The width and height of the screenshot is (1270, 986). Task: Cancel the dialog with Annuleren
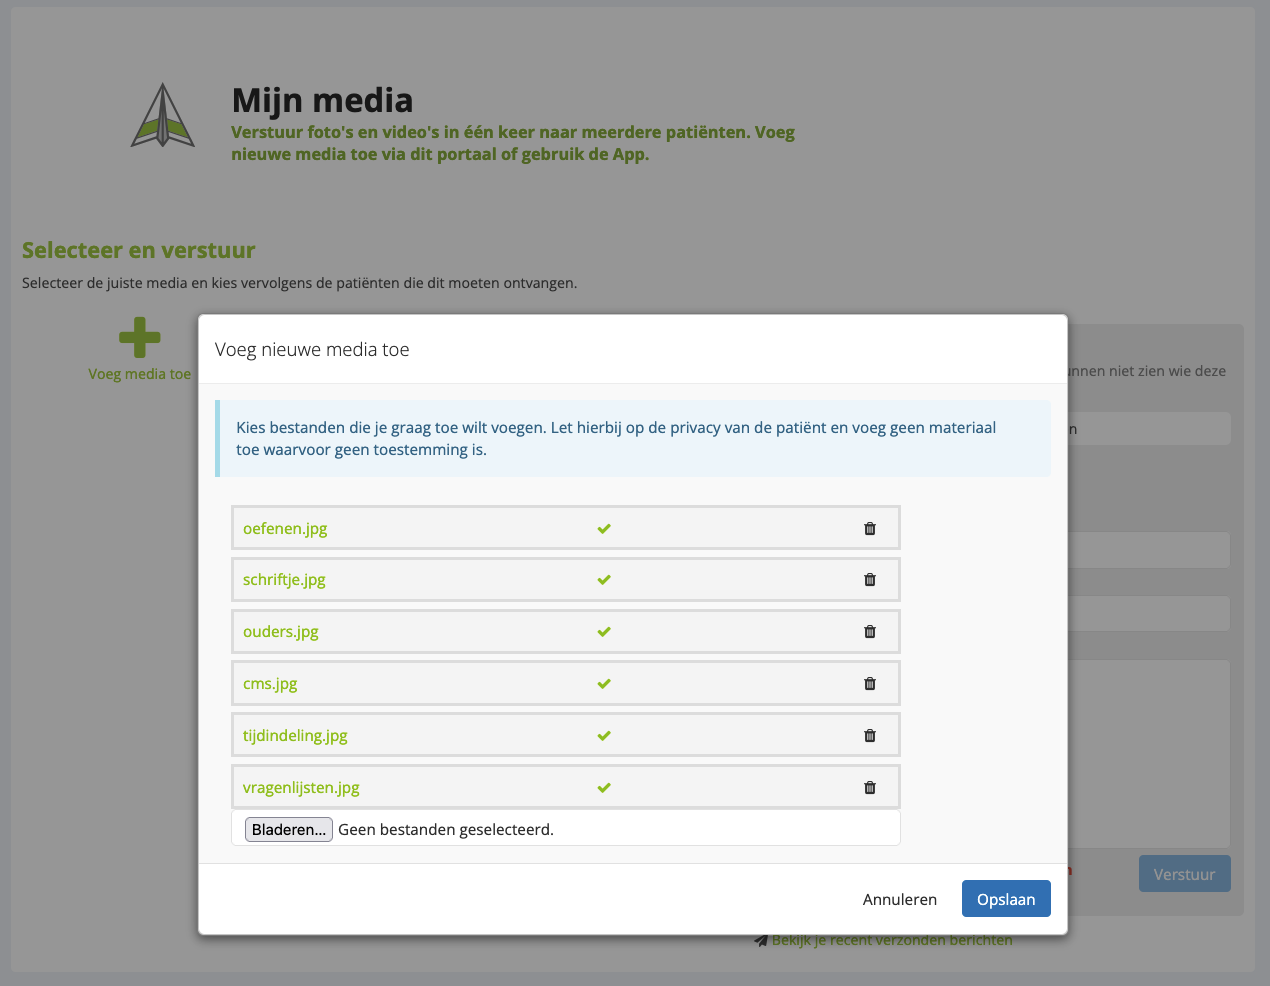coord(899,899)
